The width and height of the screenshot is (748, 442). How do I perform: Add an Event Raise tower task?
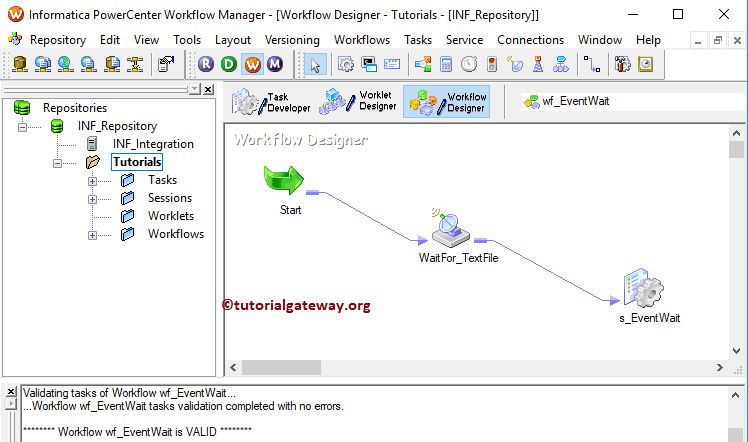coord(538,64)
